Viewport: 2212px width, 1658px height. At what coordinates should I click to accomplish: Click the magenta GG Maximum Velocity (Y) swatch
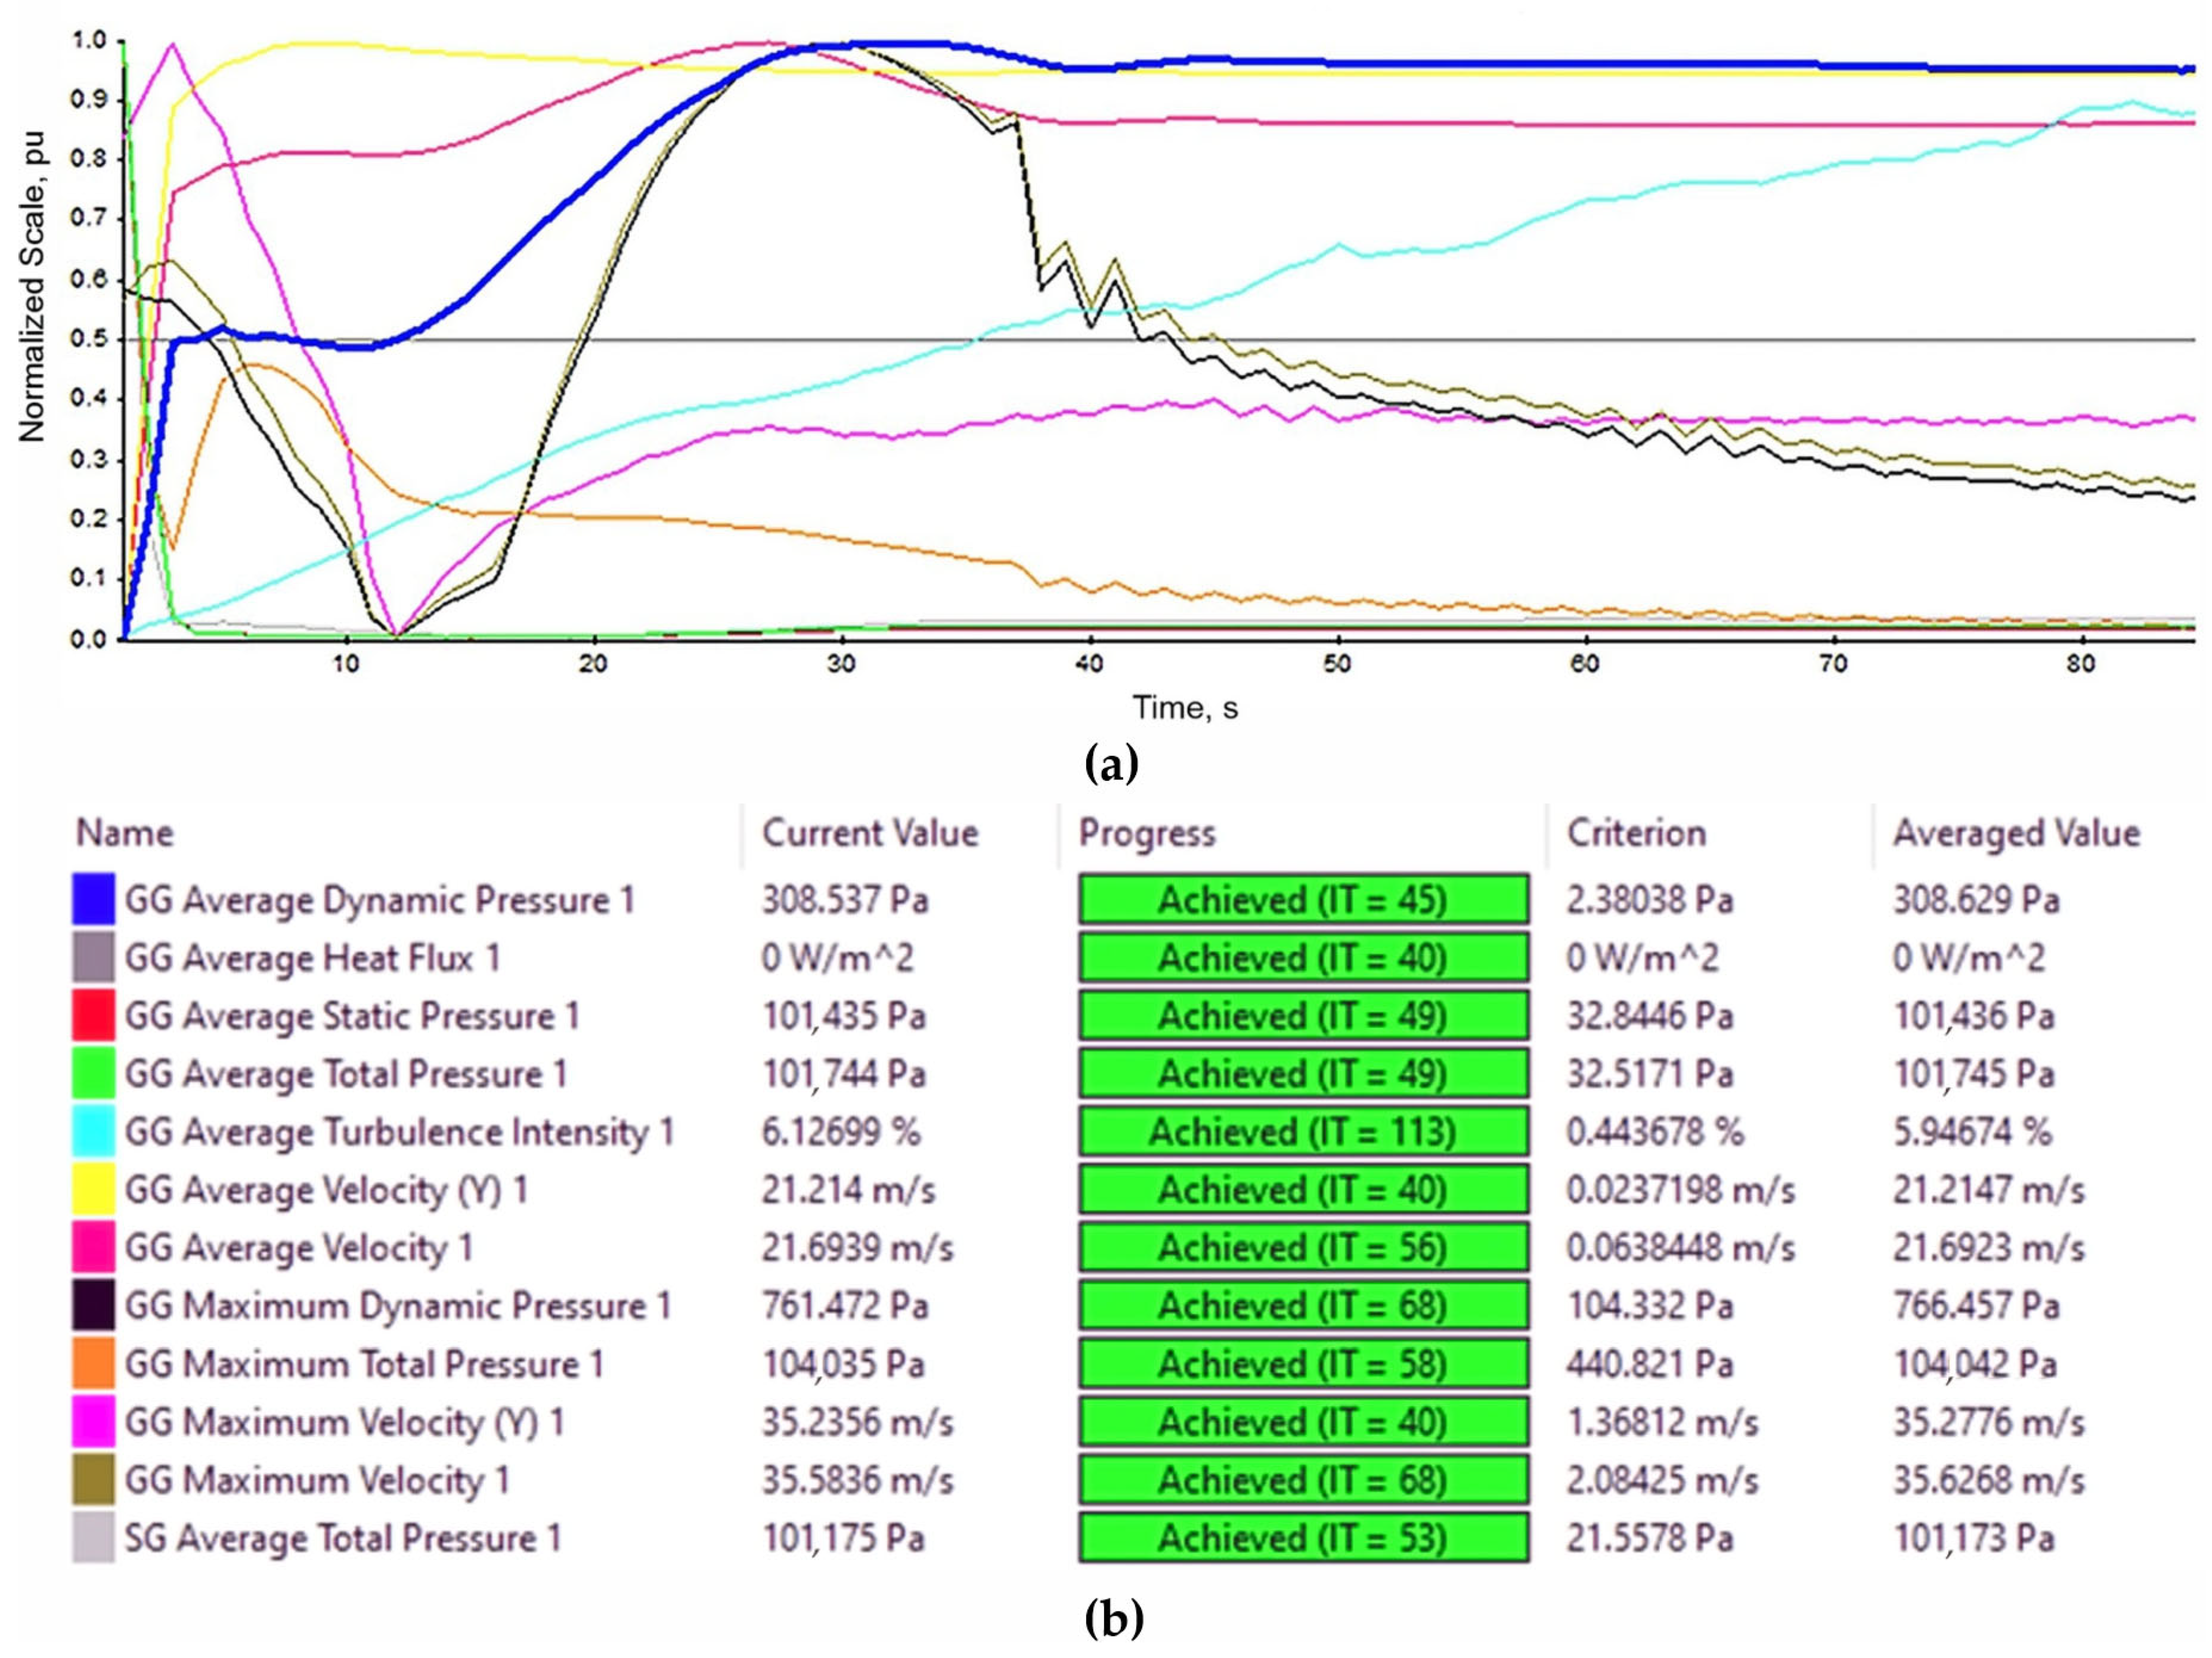tap(93, 1421)
